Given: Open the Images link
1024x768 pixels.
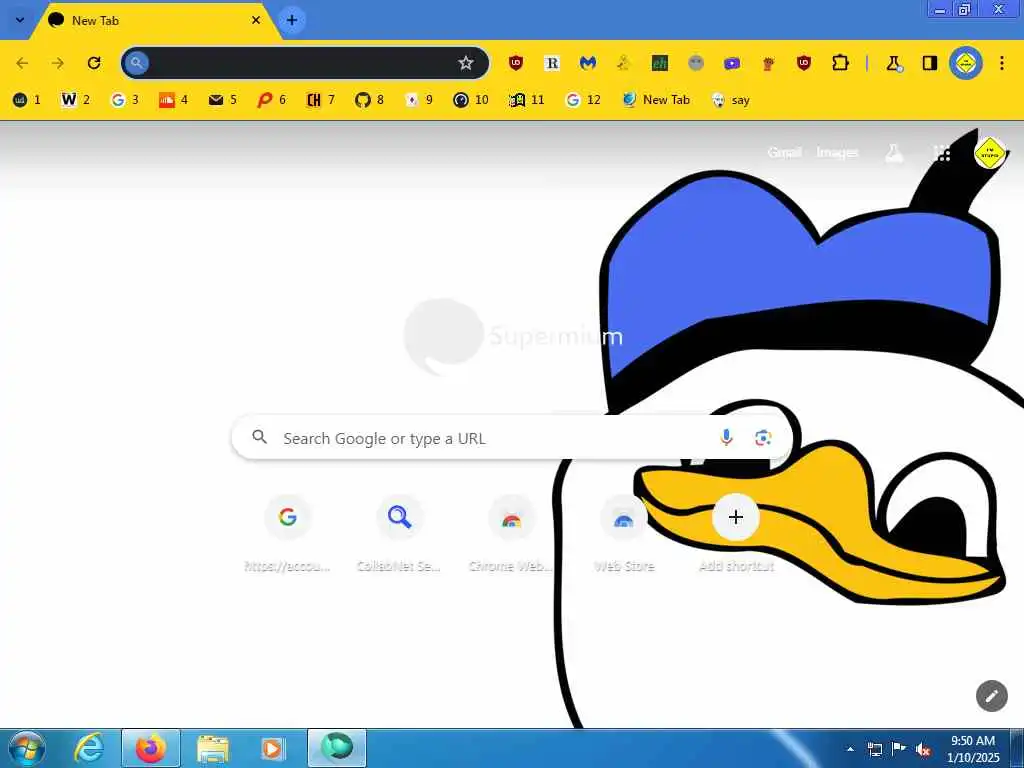Looking at the screenshot, I should [x=837, y=153].
